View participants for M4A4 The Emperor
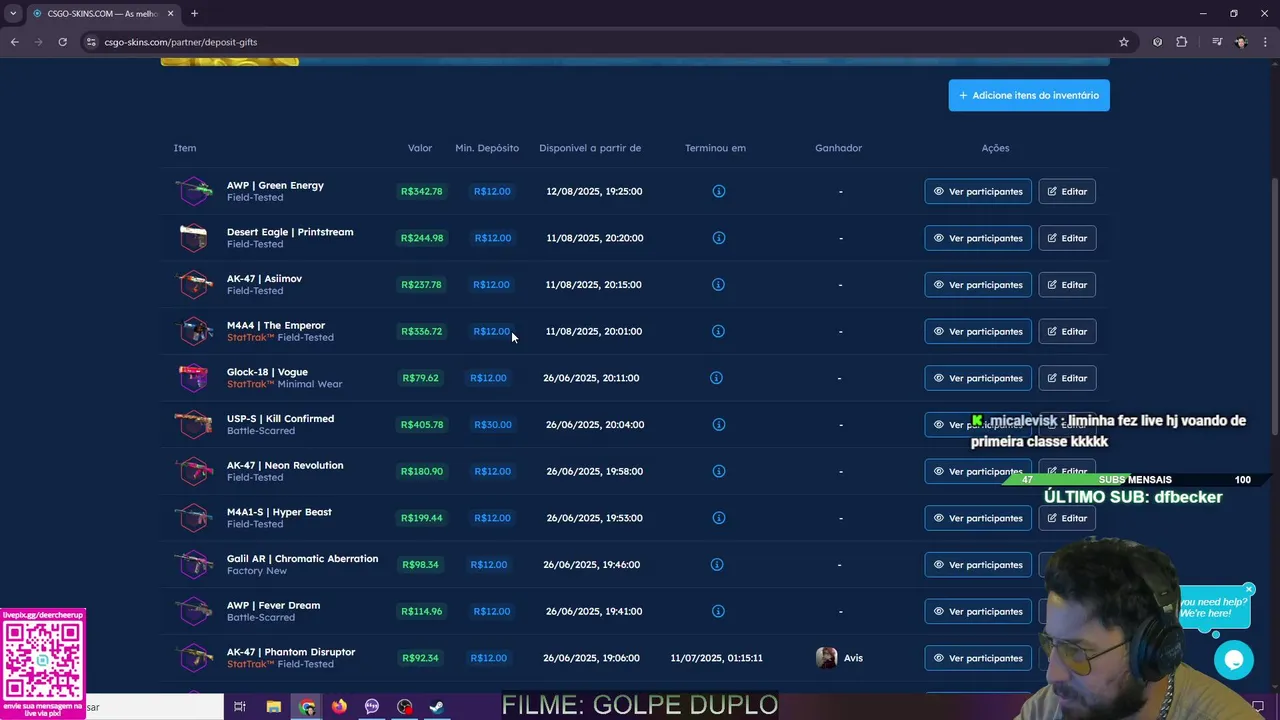This screenshot has width=1280, height=720. (978, 331)
